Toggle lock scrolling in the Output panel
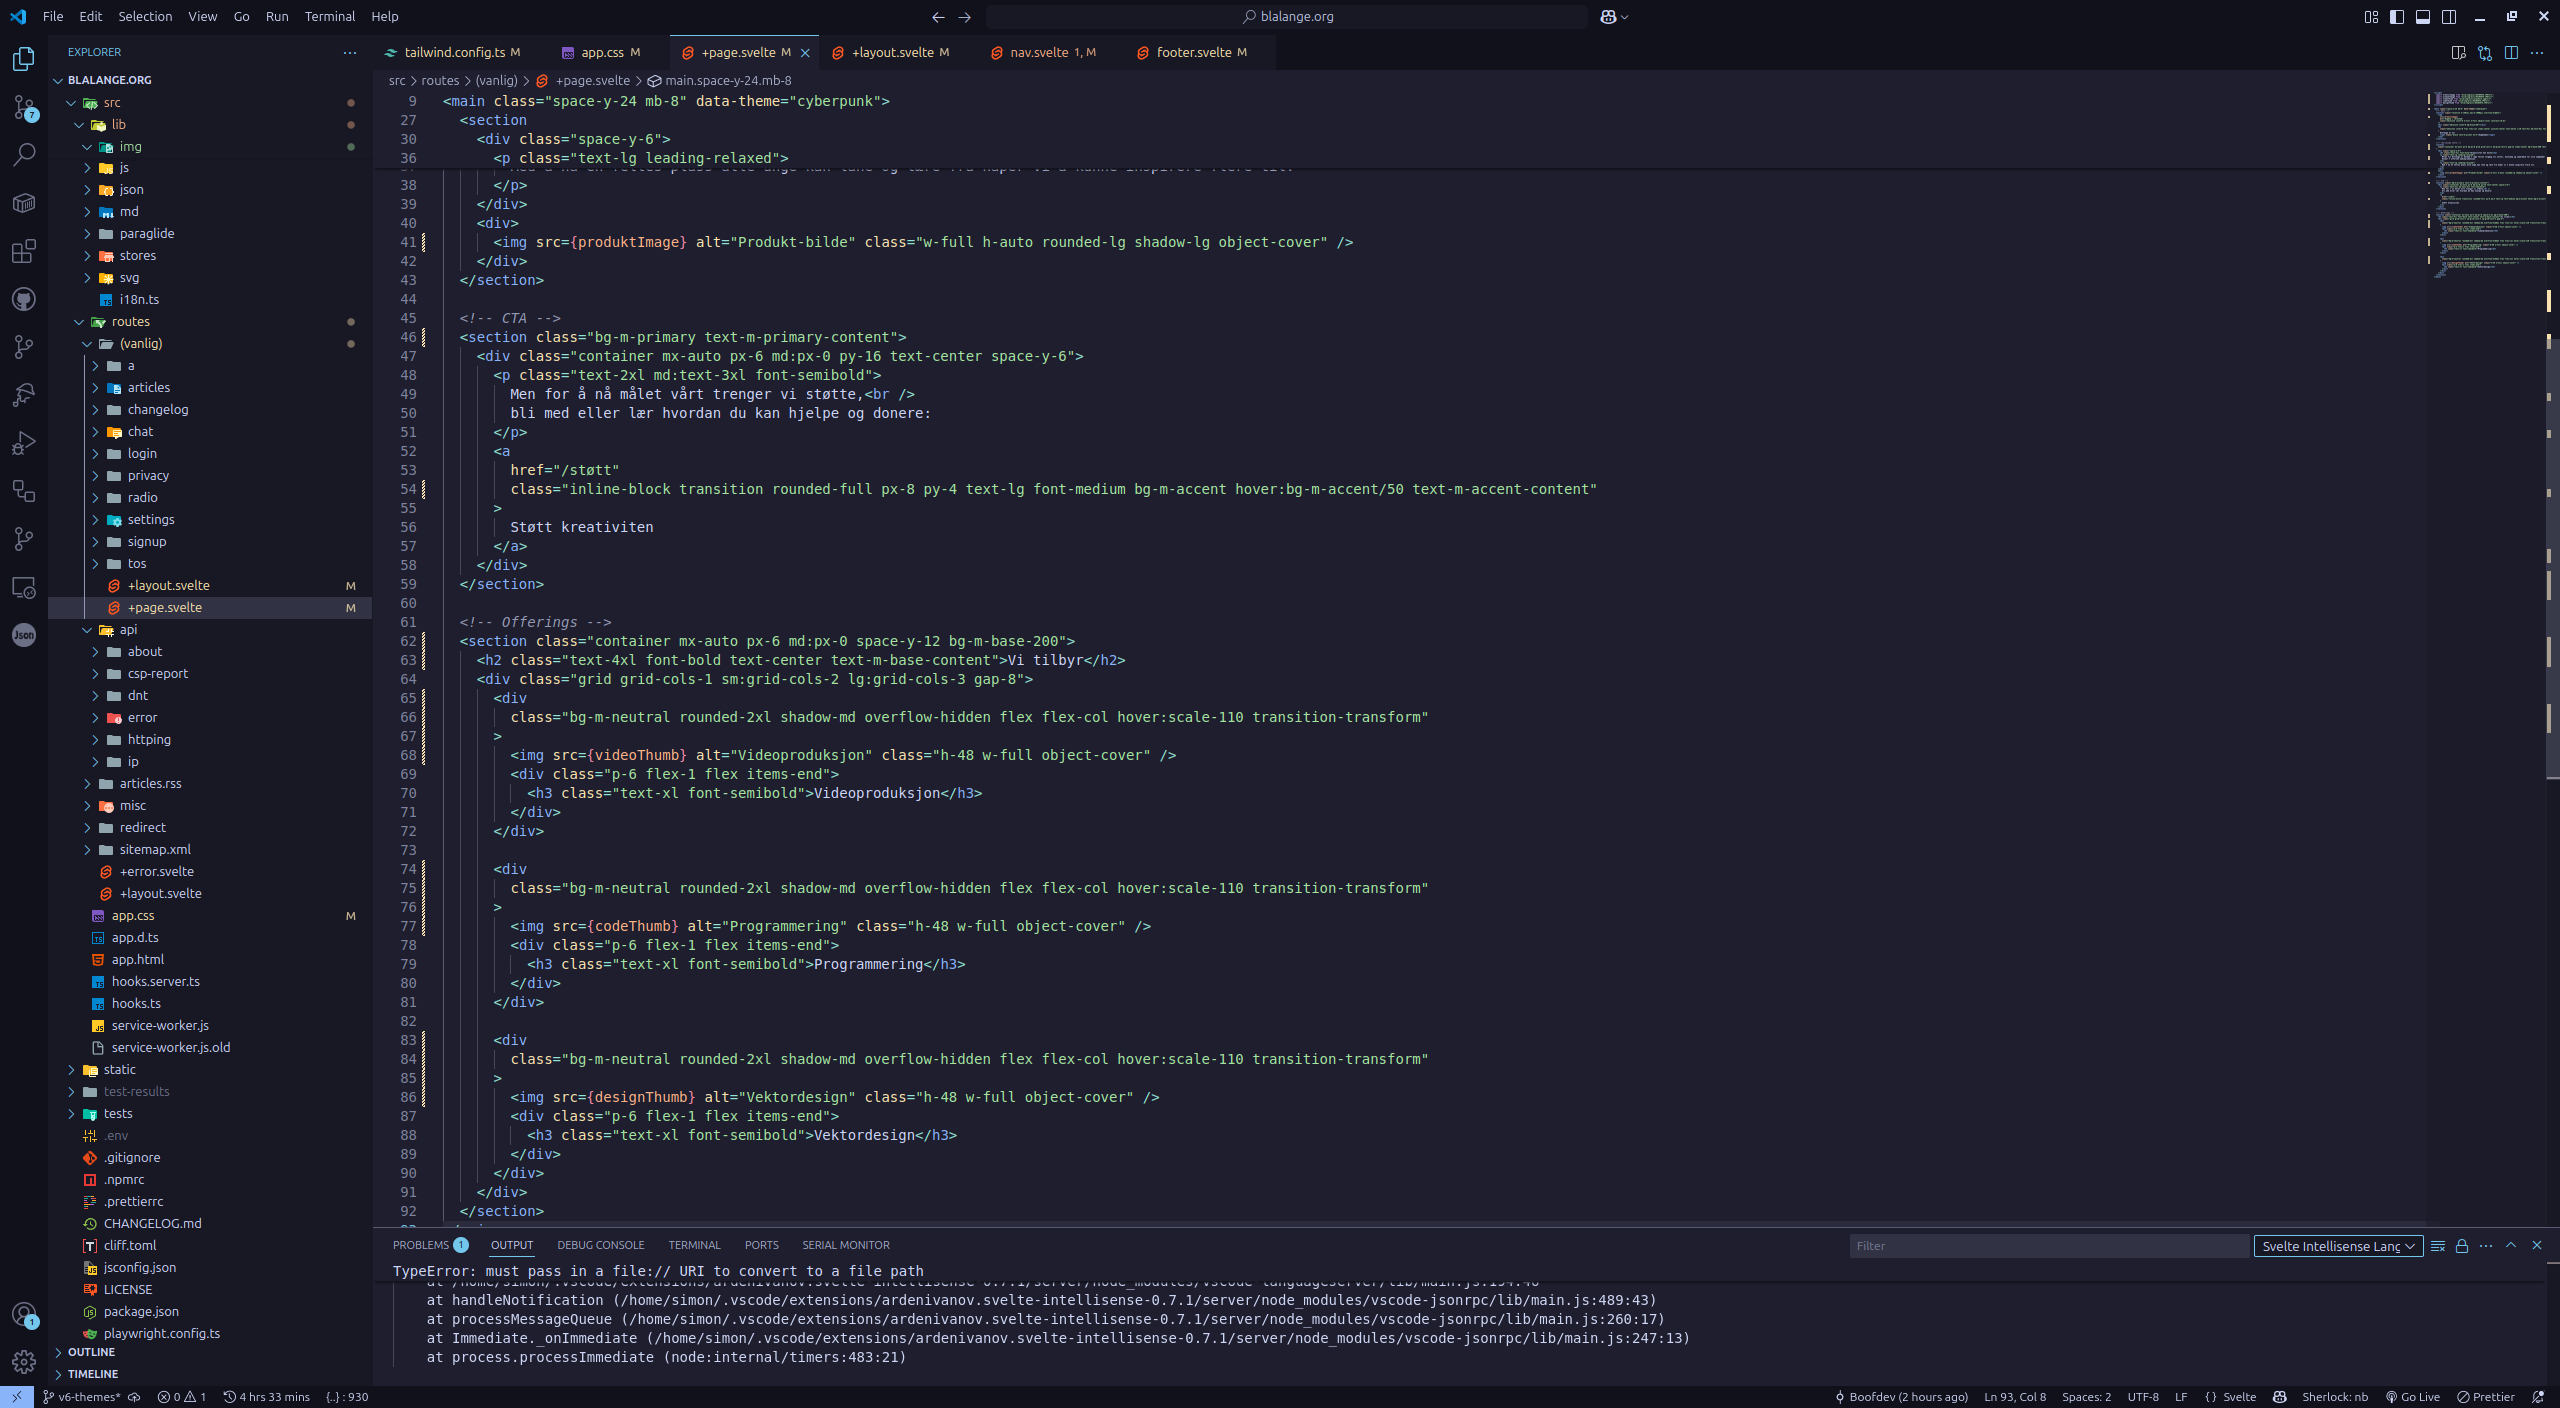The height and width of the screenshot is (1408, 2560). point(2463,1246)
